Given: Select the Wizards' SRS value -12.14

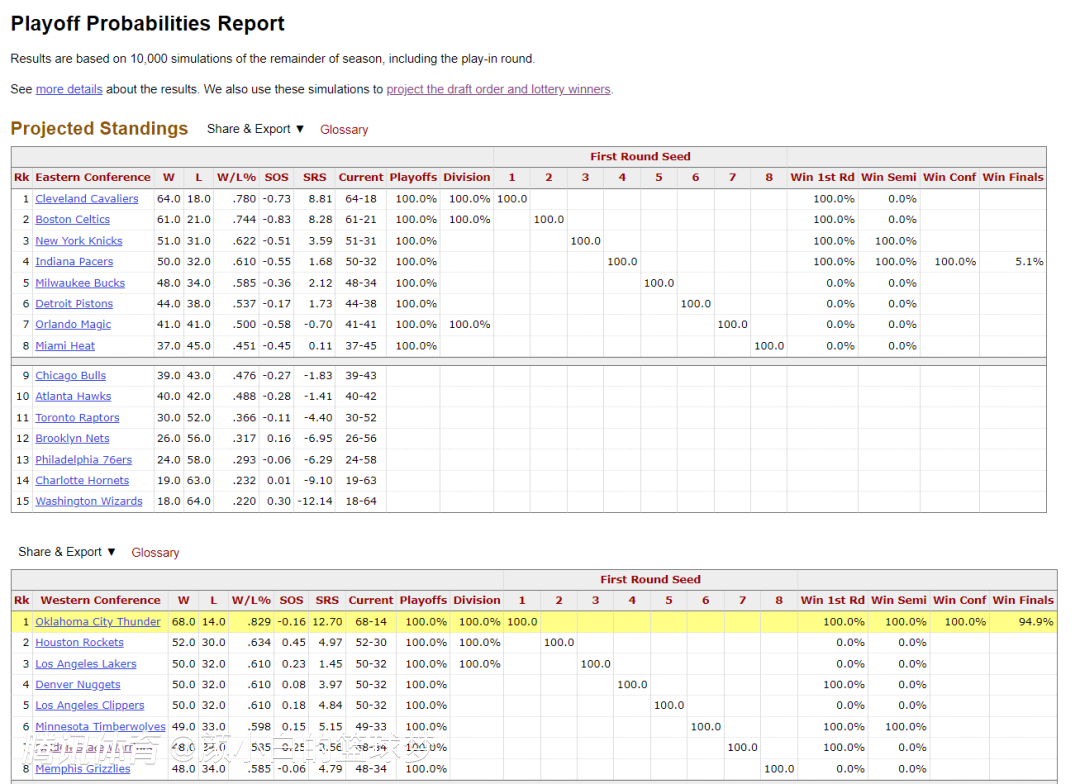Looking at the screenshot, I should 315,501.
